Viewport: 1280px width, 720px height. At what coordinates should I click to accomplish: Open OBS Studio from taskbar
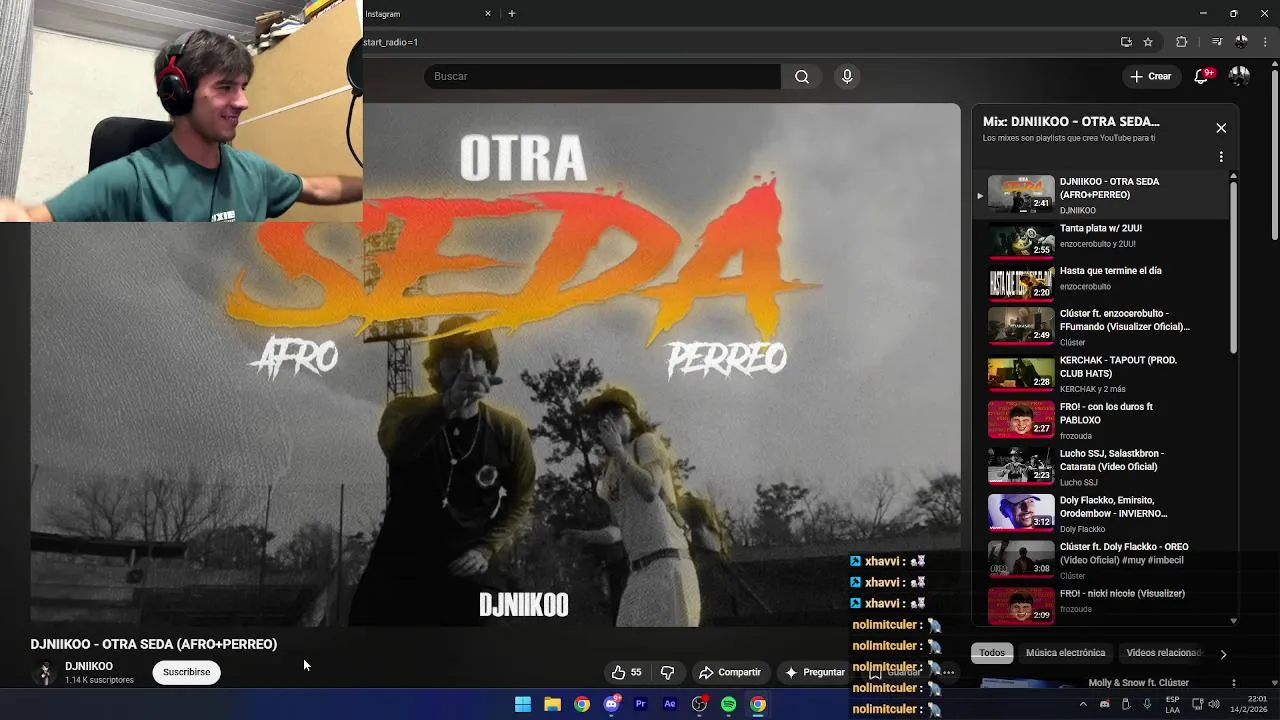pyautogui.click(x=699, y=704)
